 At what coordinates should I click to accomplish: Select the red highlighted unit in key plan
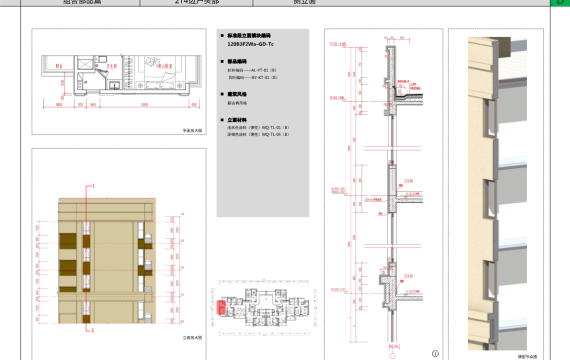coord(221,308)
